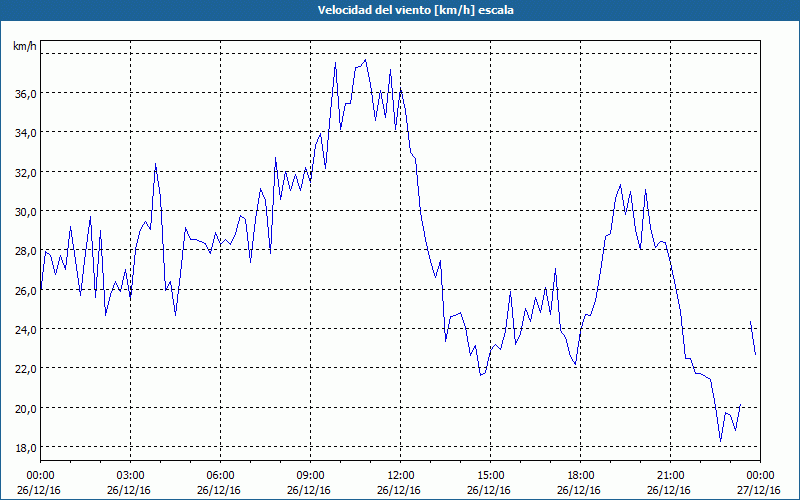800x500 pixels.
Task: Select the 26,0 y-axis value
Action: 26,291
